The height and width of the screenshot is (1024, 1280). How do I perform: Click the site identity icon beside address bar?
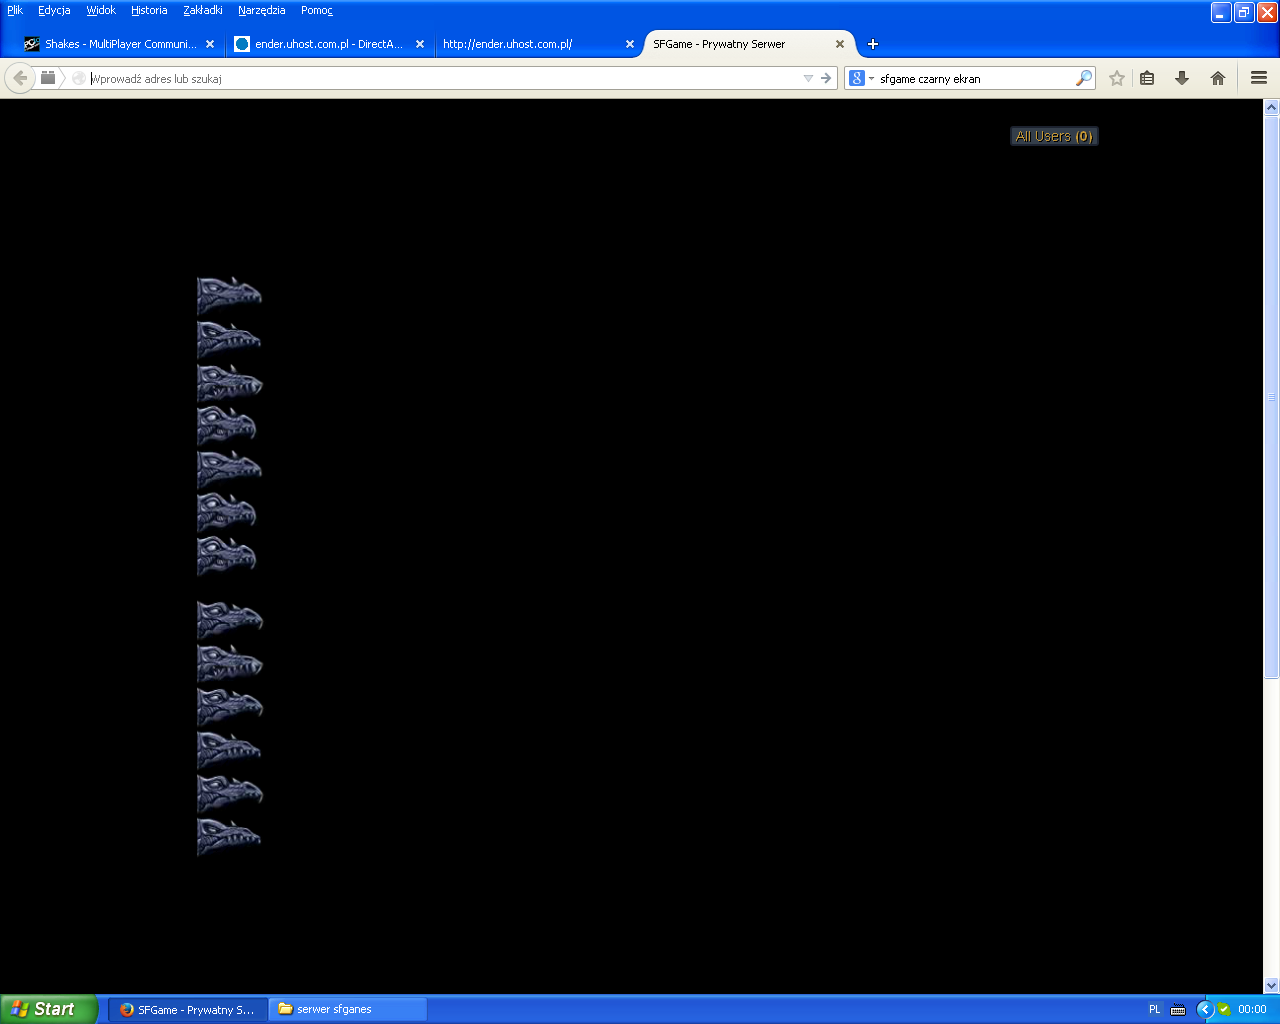[79, 78]
